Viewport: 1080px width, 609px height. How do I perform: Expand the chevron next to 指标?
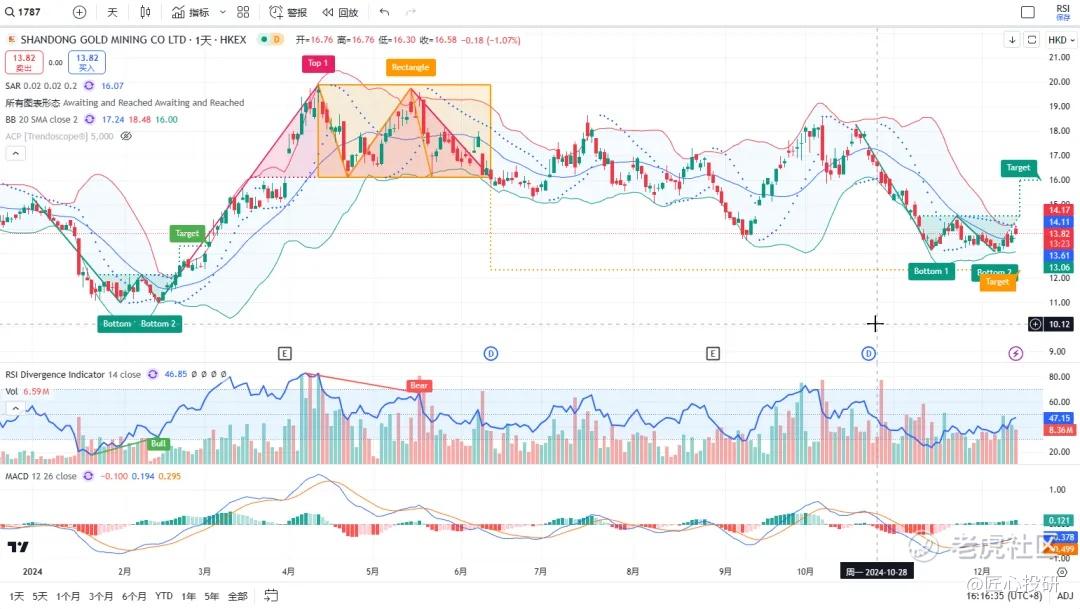pyautogui.click(x=222, y=12)
